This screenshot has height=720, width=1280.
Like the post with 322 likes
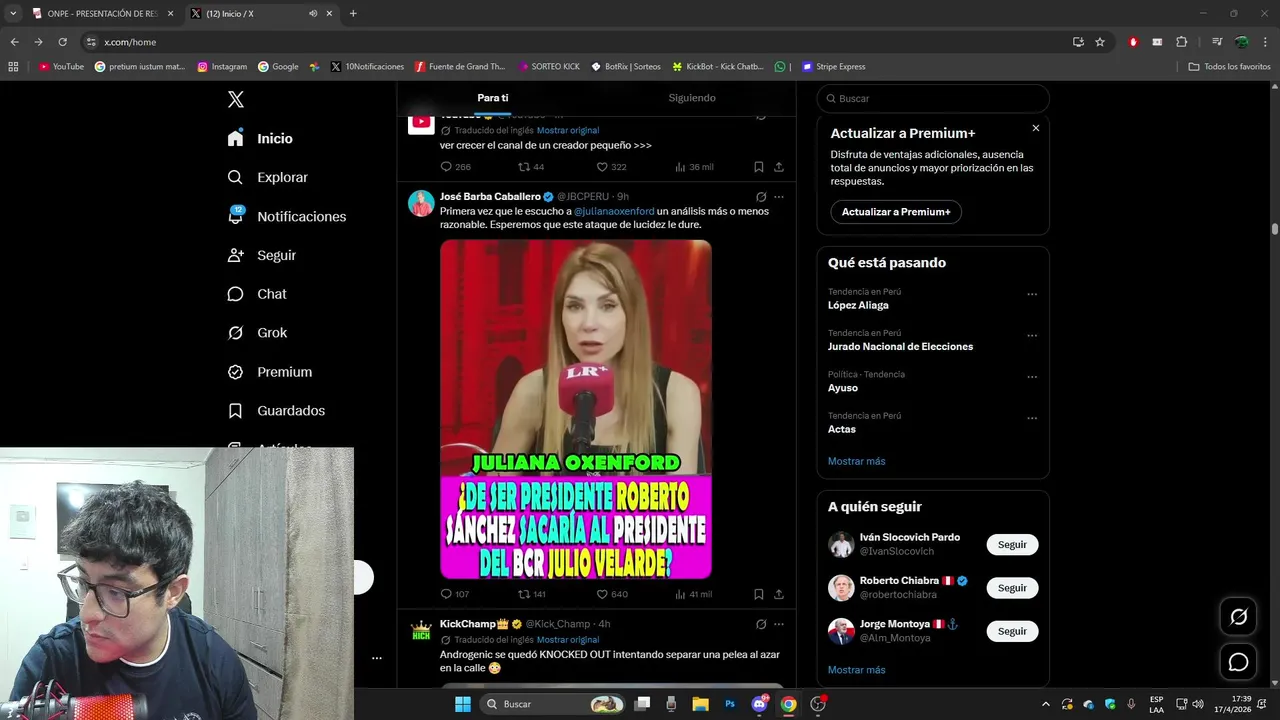pyautogui.click(x=611, y=167)
